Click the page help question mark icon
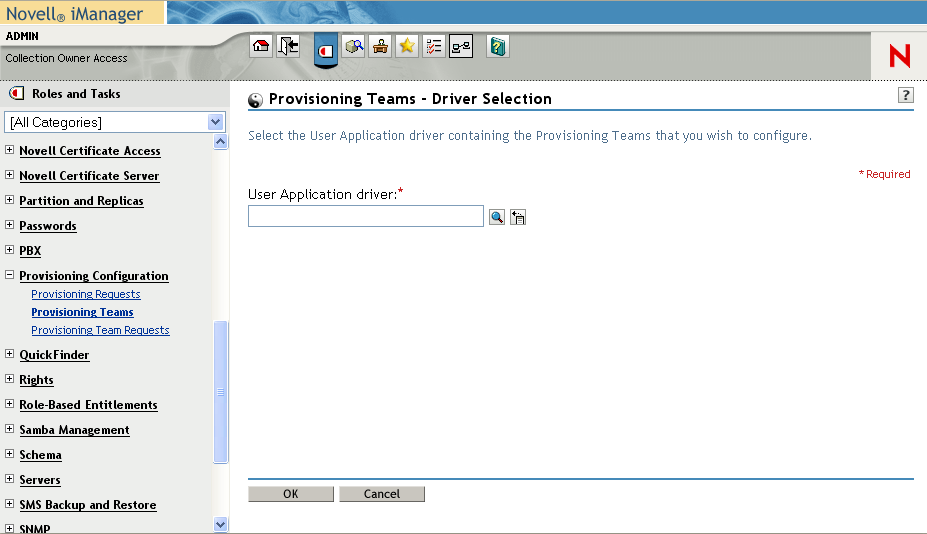 [906, 95]
